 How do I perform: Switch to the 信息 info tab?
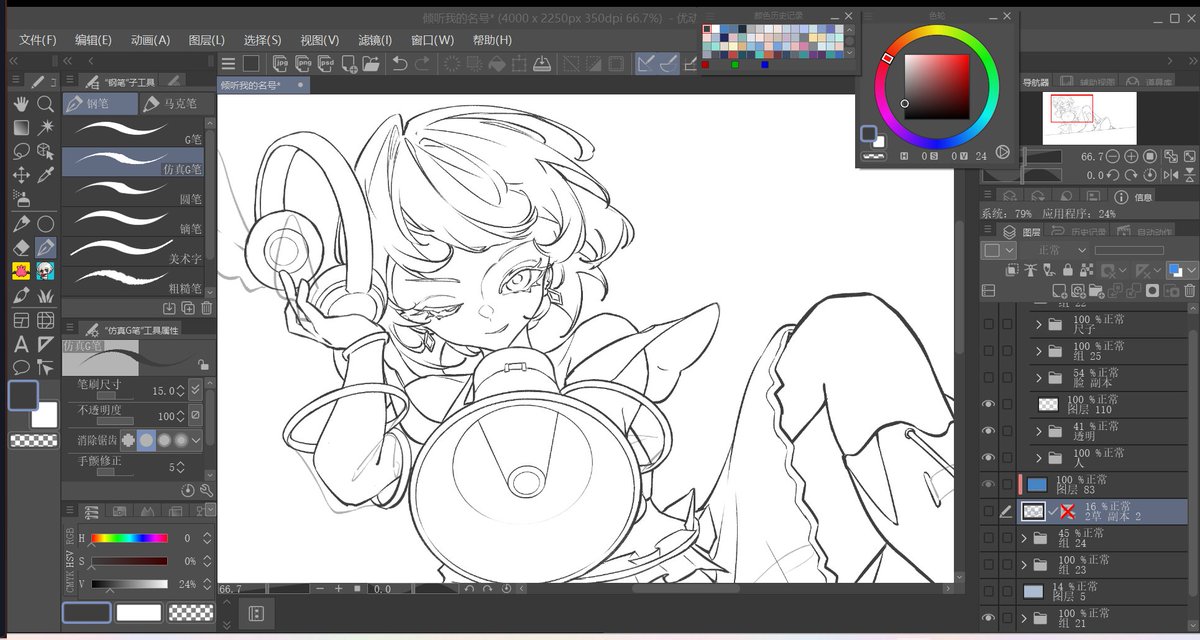(1134, 197)
